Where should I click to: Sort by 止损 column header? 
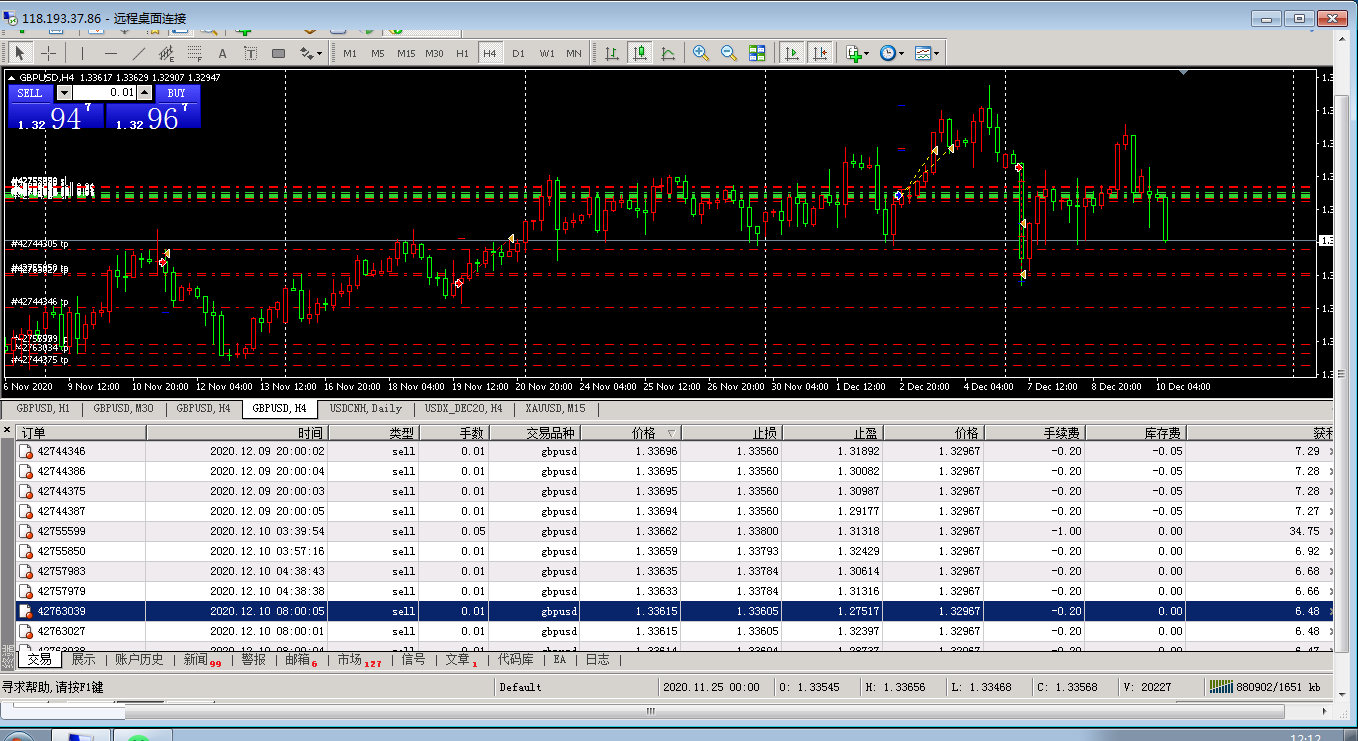pyautogui.click(x=733, y=433)
